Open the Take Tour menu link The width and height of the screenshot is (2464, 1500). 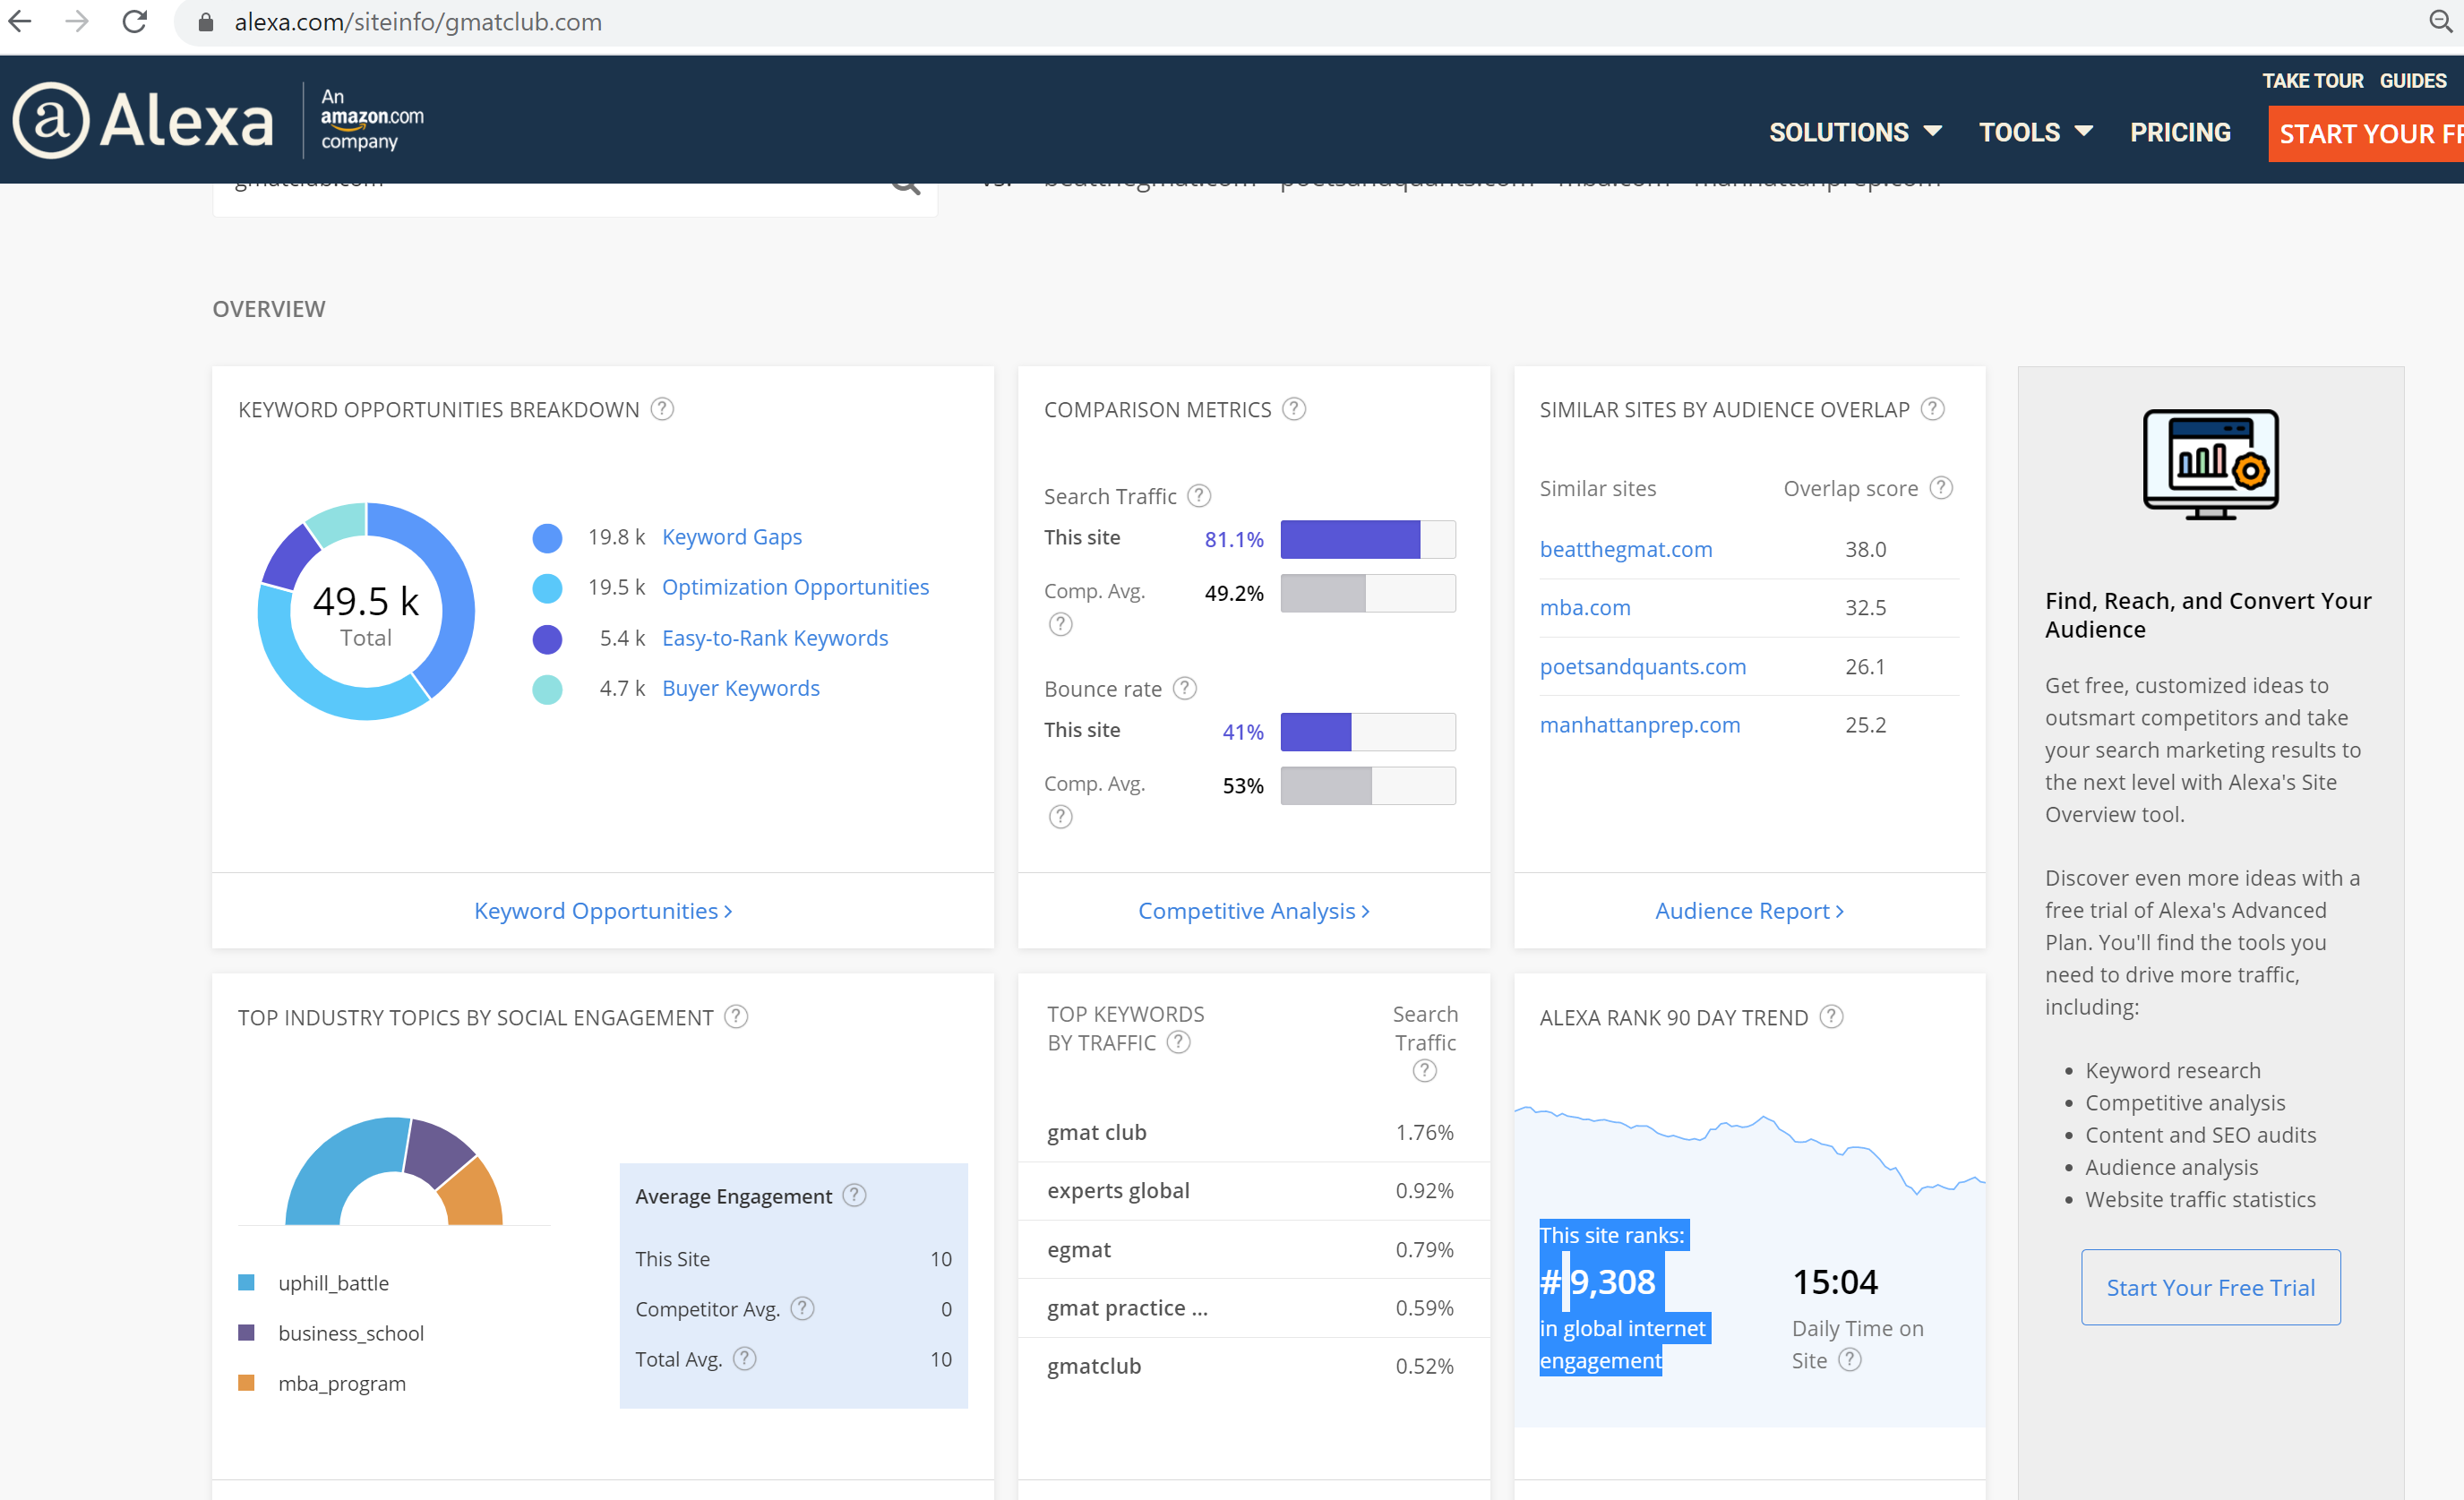pyautogui.click(x=2312, y=81)
